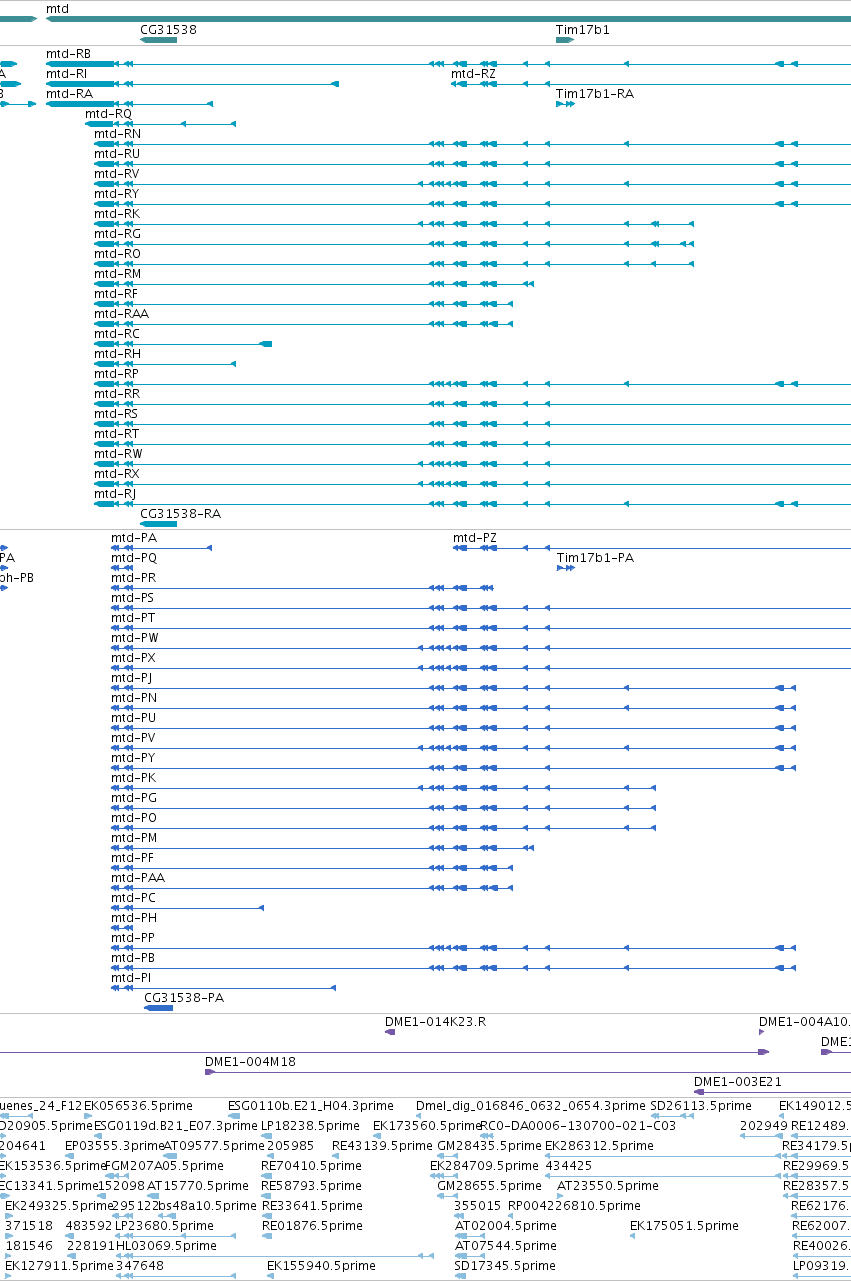
Task: Click transcript label mtd-RS
Action: (116, 413)
